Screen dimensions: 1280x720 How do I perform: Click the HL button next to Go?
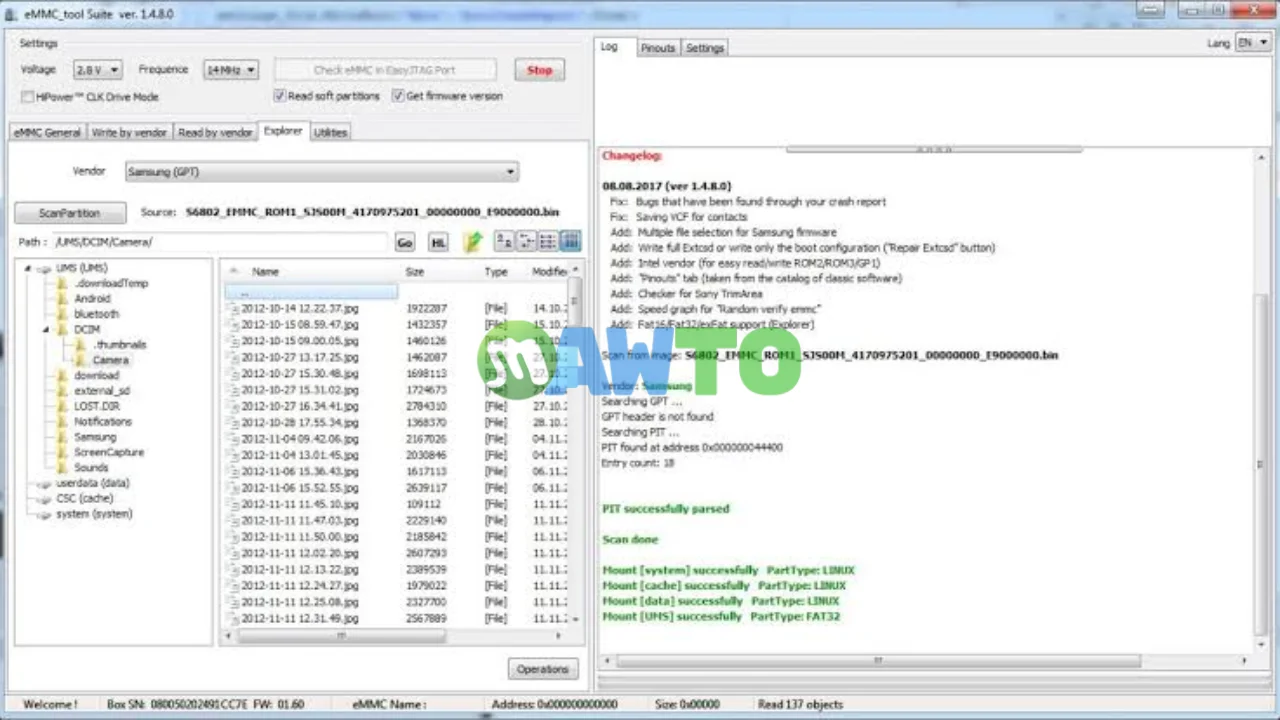pyautogui.click(x=438, y=242)
